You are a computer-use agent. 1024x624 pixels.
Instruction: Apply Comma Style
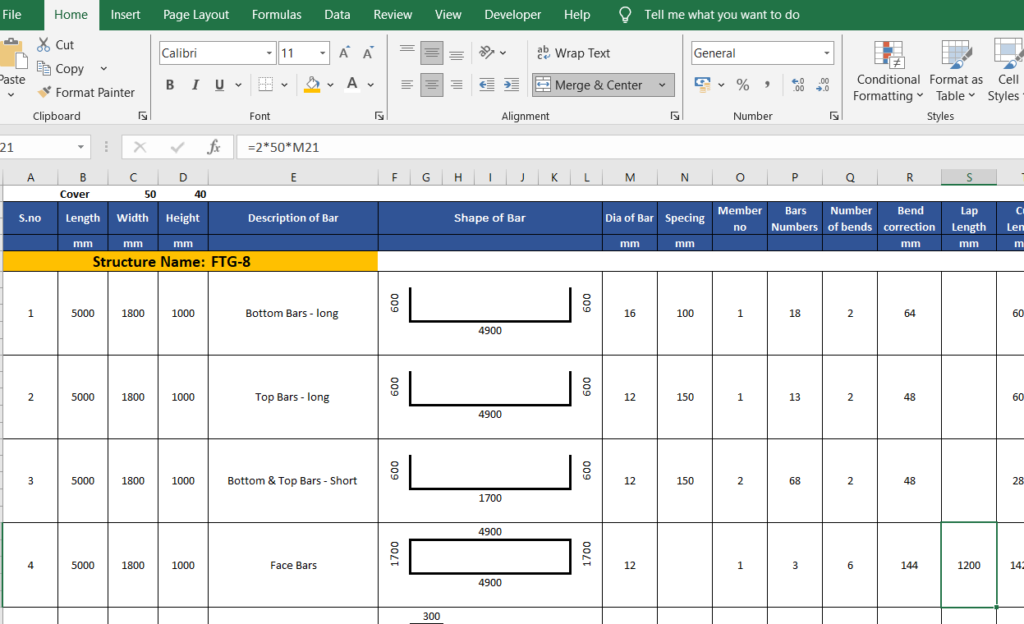tap(767, 84)
